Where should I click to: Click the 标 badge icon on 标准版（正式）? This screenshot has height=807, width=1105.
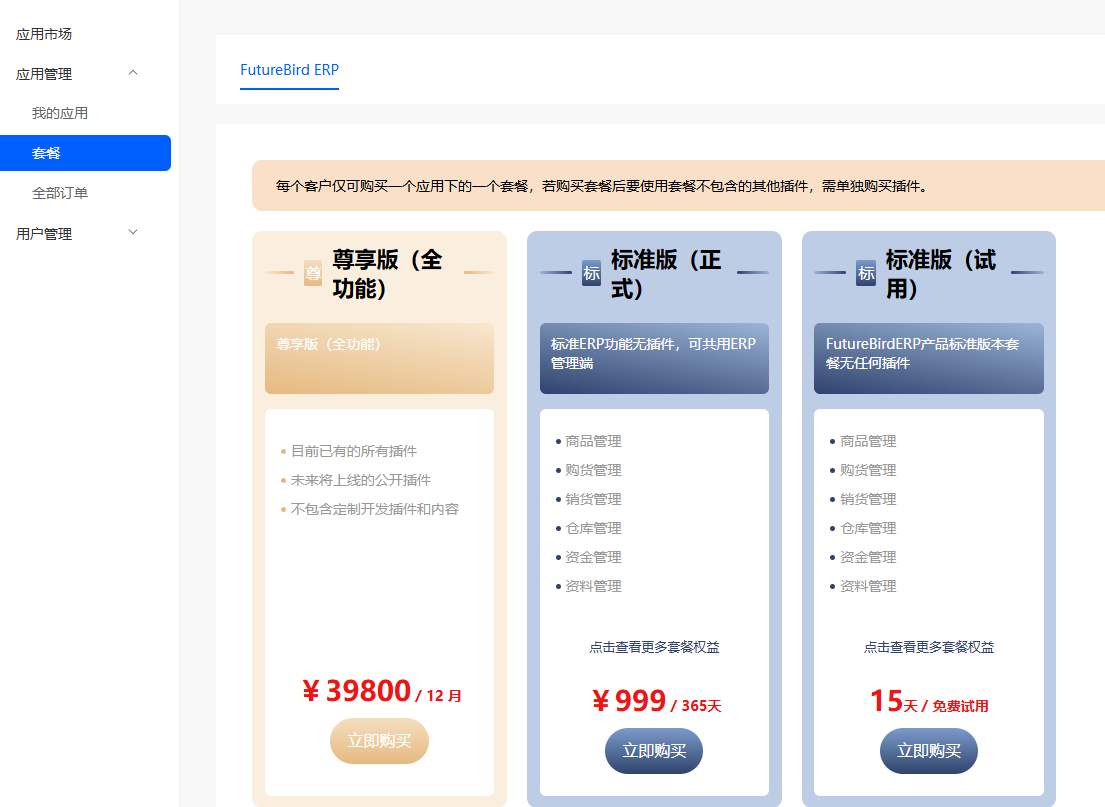coord(591,273)
